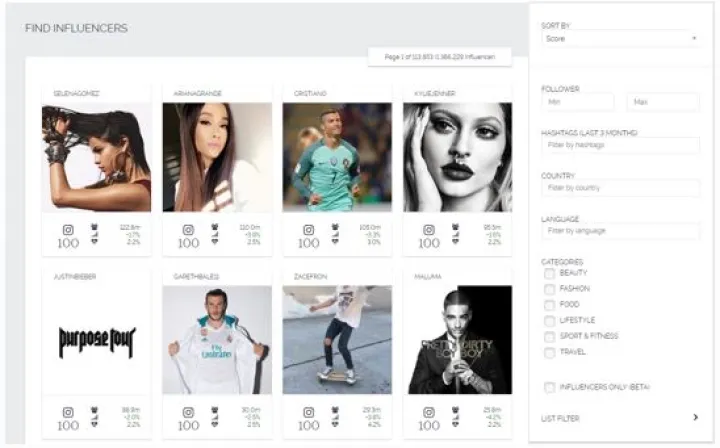
Task: Open the Sort By Score dropdown
Action: coord(619,39)
